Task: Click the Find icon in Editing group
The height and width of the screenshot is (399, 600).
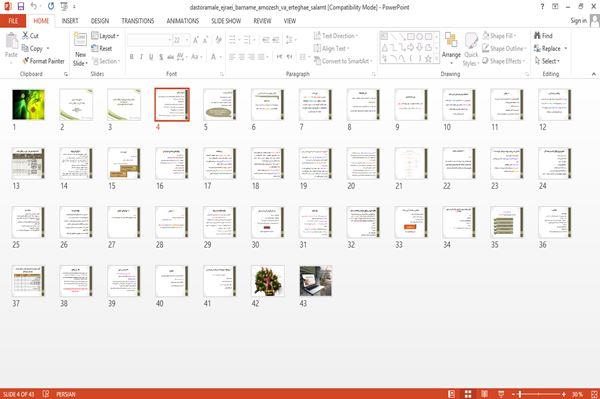Action: click(537, 36)
